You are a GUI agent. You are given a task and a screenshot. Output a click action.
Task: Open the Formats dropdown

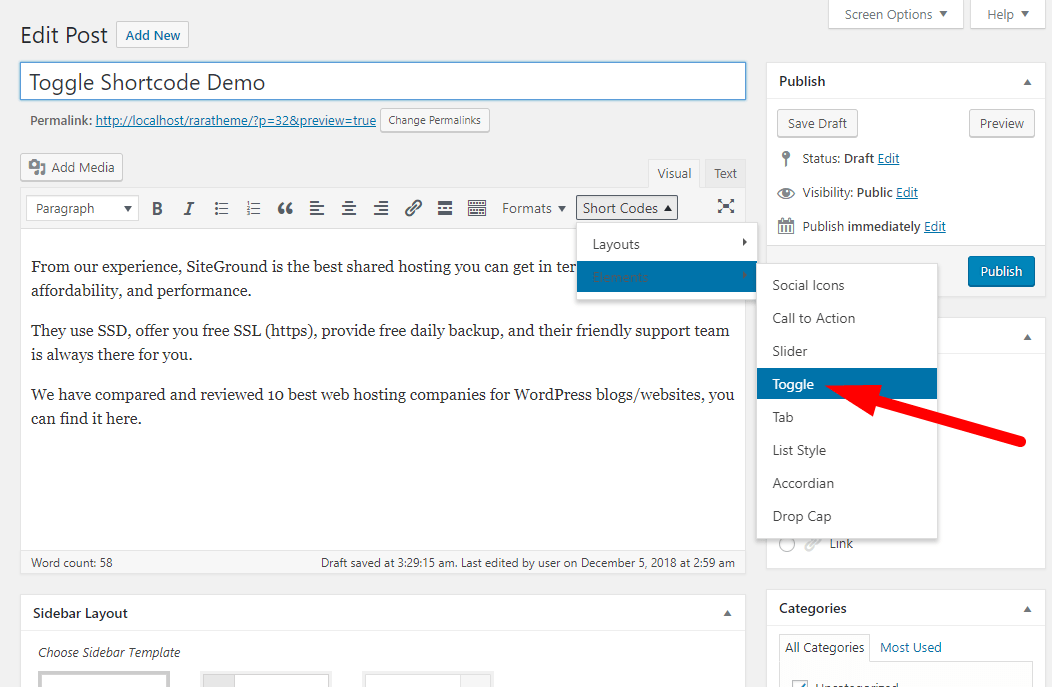(534, 208)
